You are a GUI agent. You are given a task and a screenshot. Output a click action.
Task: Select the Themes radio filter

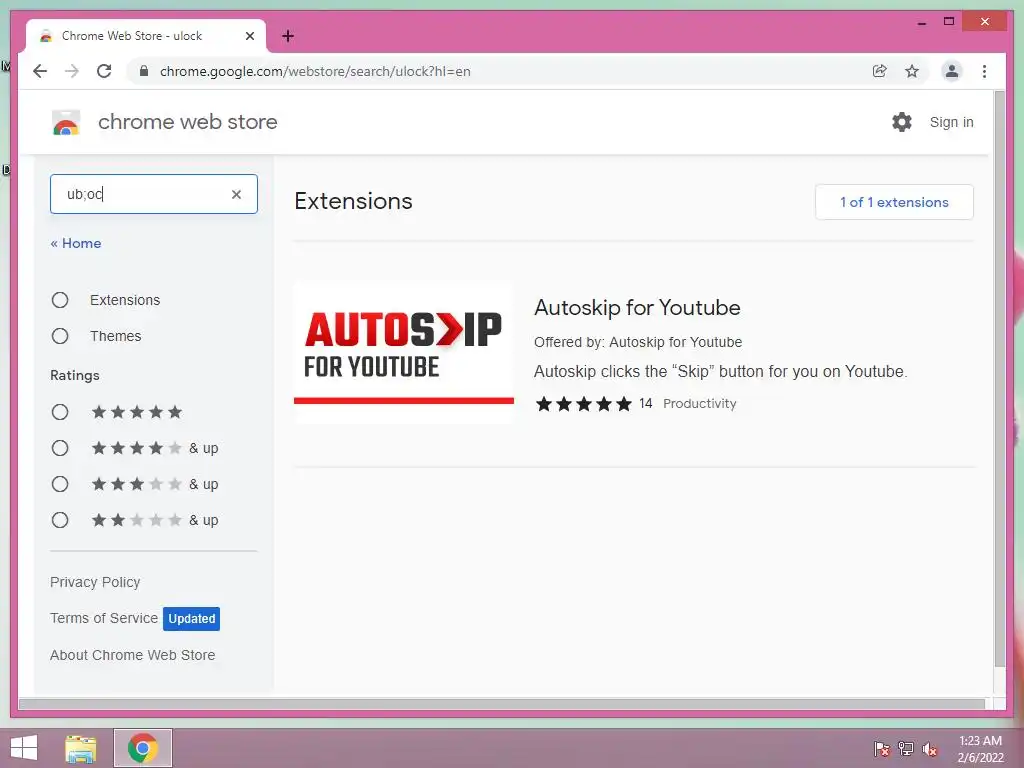pyautogui.click(x=60, y=336)
